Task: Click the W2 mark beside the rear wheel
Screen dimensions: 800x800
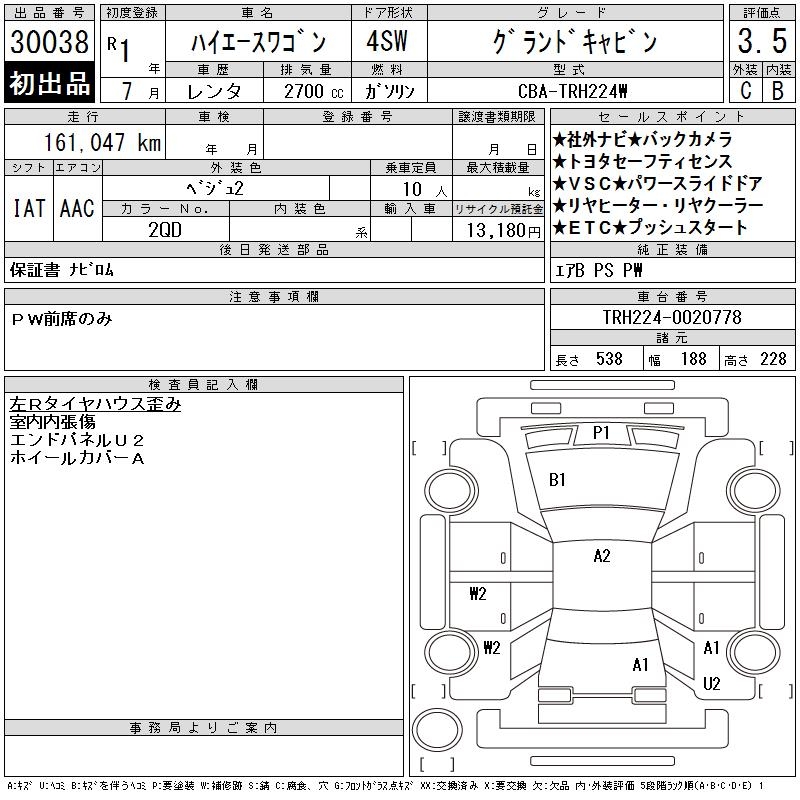Action: (491, 648)
